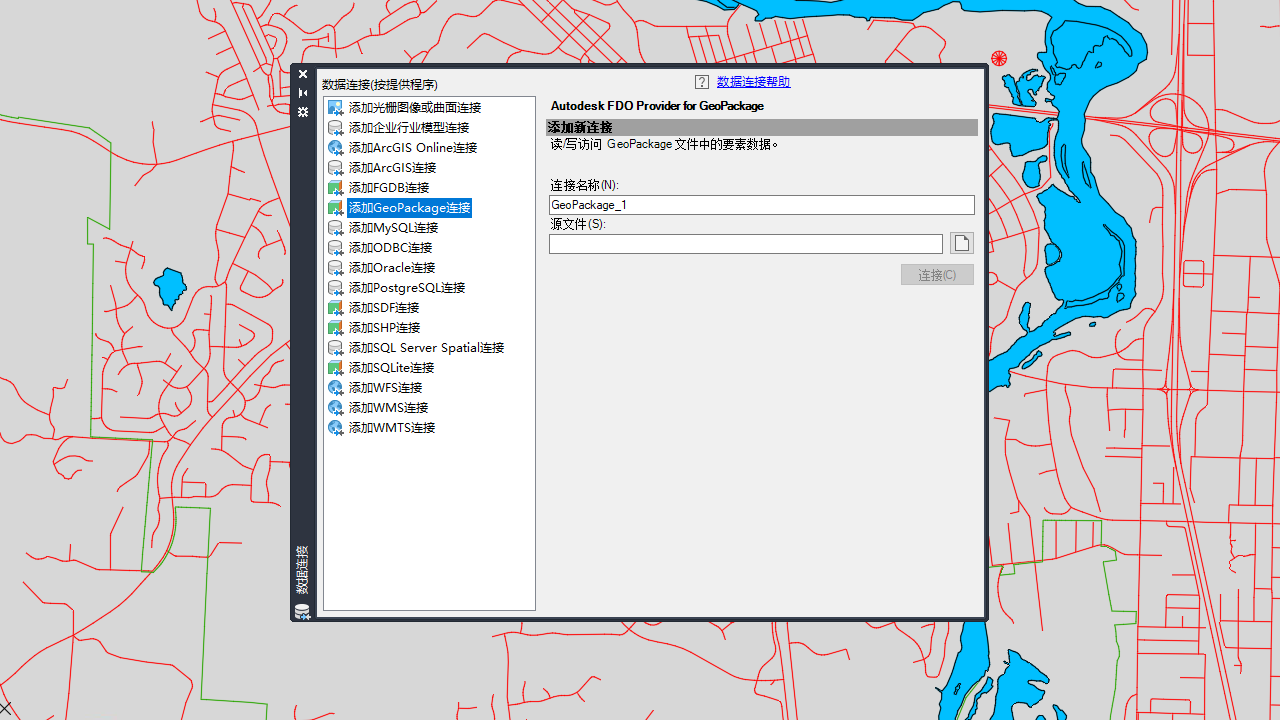
Task: Select 添加WMS连接 in the provider list
Action: click(x=388, y=408)
